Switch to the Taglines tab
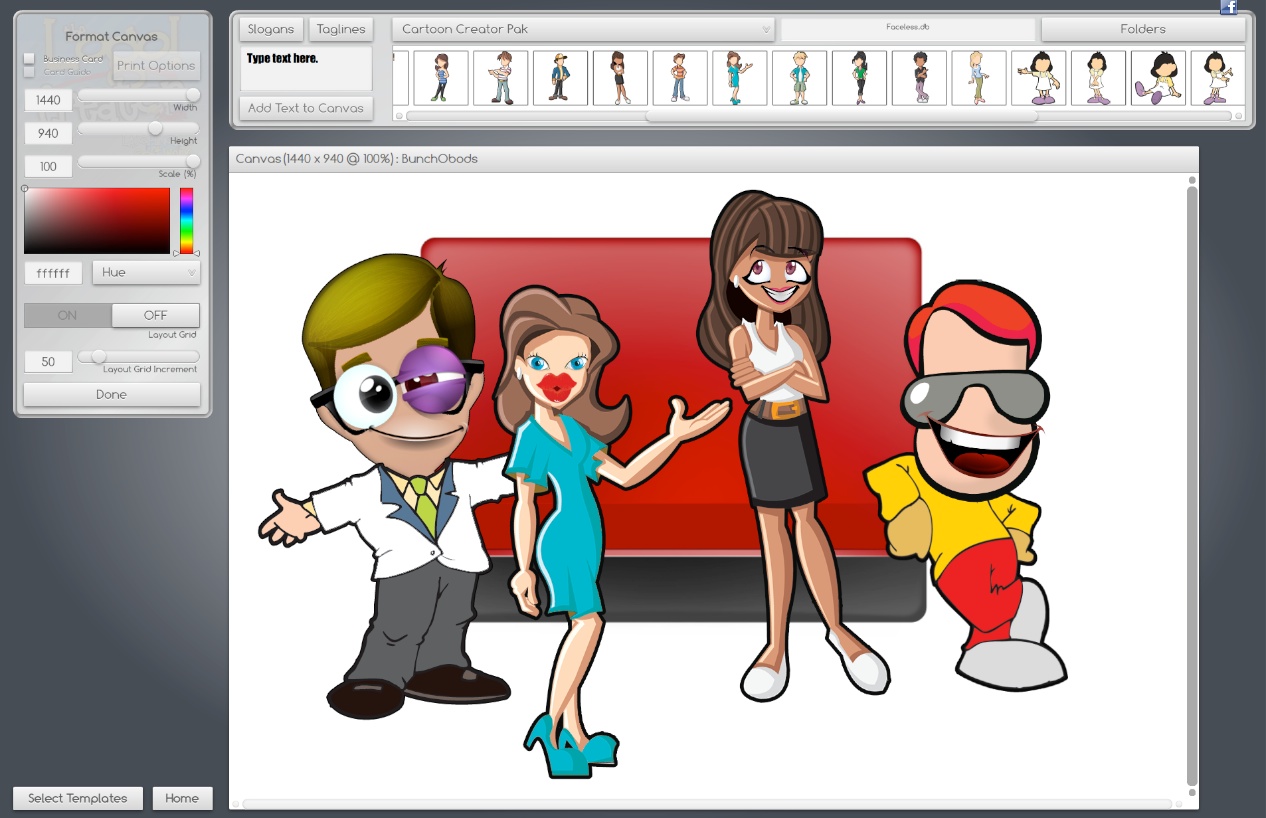The image size is (1266, 818). click(340, 29)
